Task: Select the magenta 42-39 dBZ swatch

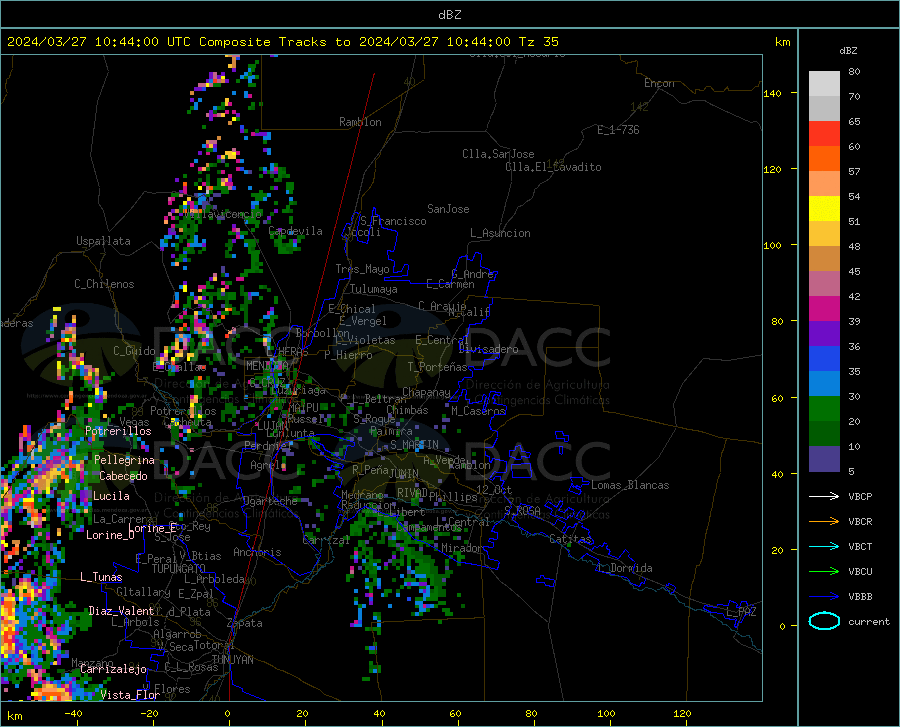Action: [x=824, y=309]
